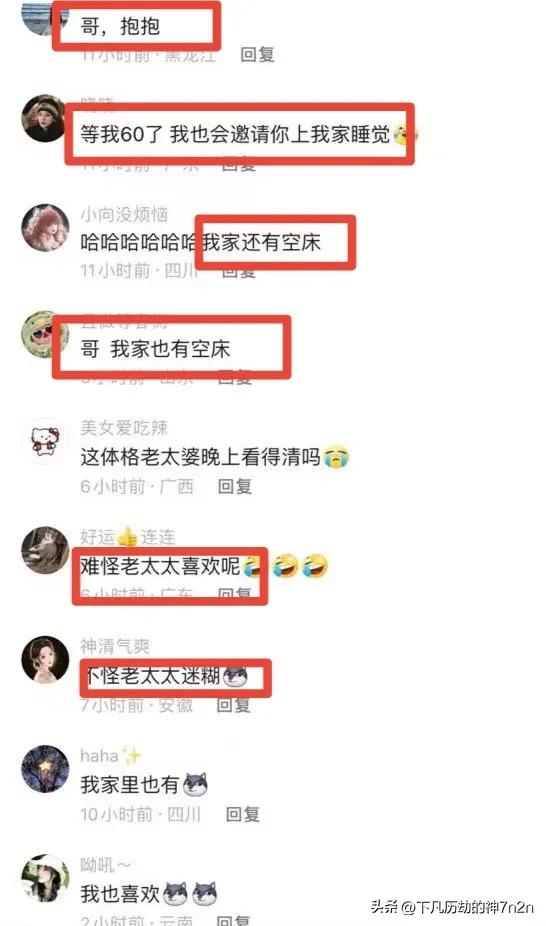Open the avatar of 好运连连
Viewport: 546px width, 926px height.
45,550
